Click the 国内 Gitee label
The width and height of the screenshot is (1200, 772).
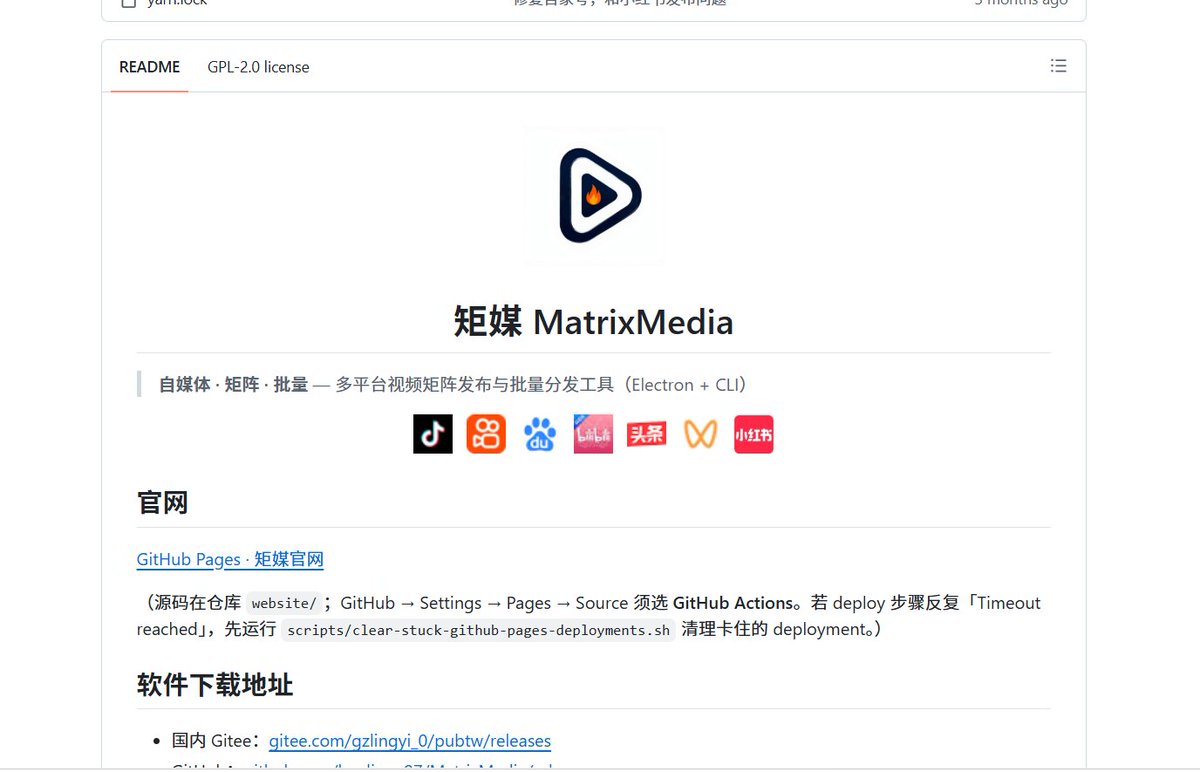tap(216, 741)
